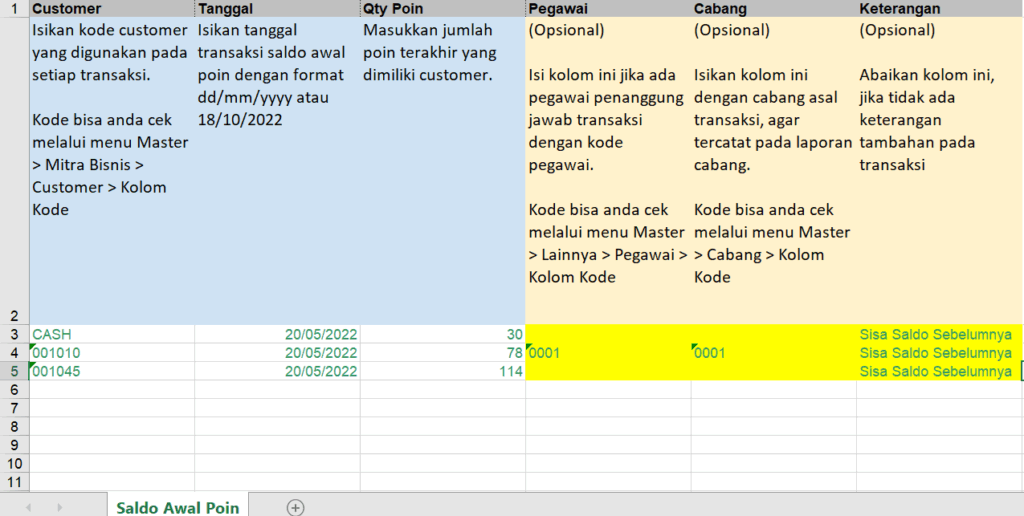Click the Qty Poin instruction cell

click(442, 171)
